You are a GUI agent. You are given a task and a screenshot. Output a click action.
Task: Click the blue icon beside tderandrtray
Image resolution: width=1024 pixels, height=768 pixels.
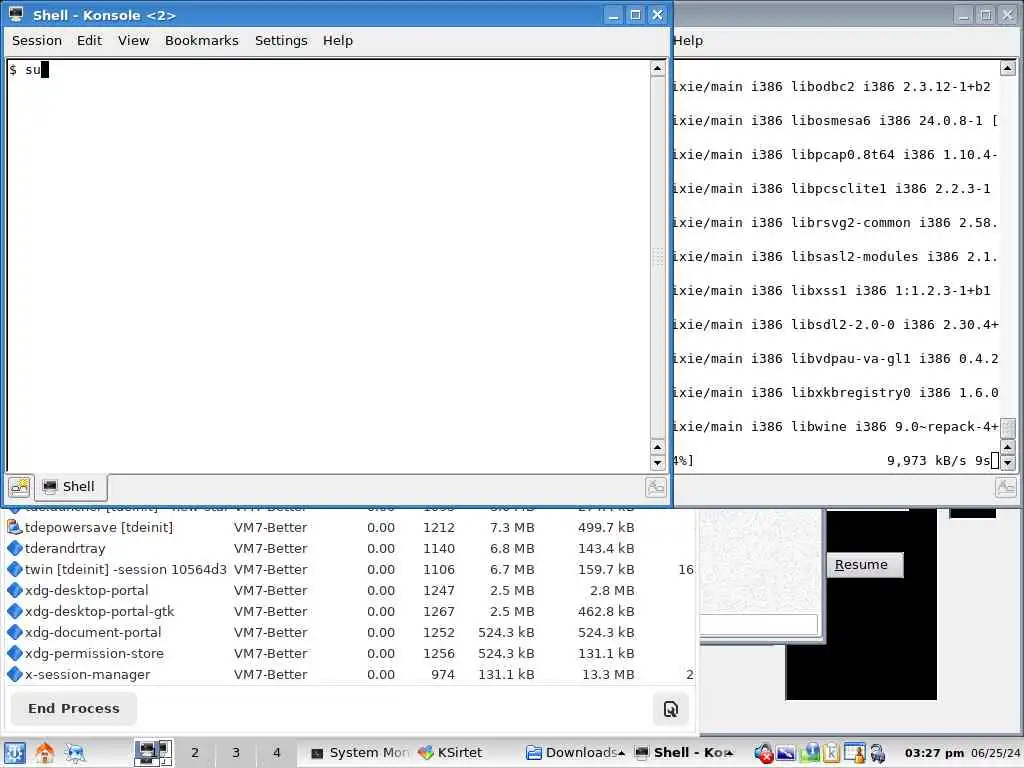(x=14, y=548)
